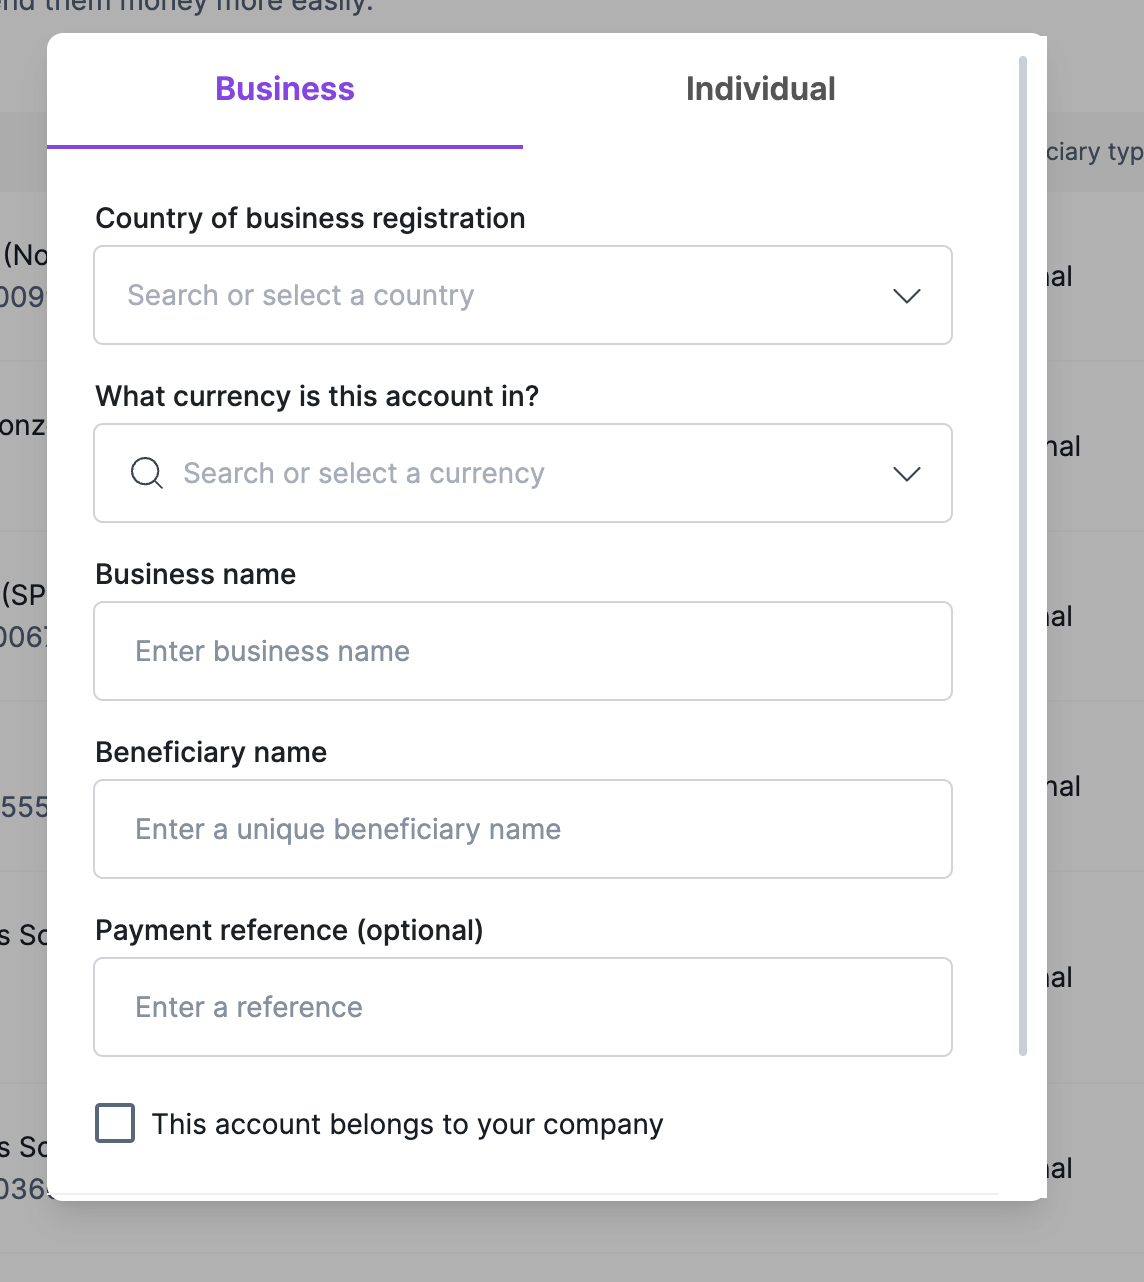Click the 'This account belongs to your company' label
The image size is (1144, 1282).
point(407,1124)
